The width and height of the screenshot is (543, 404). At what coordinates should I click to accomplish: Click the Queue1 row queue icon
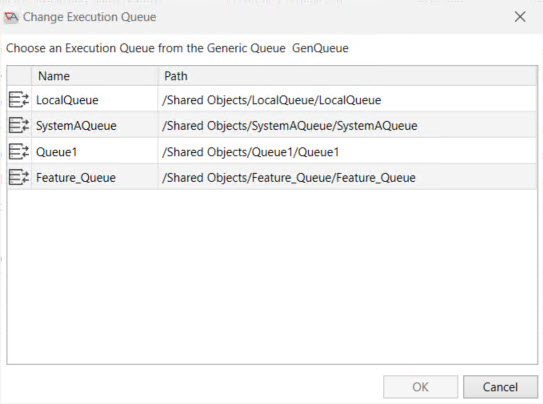pos(19,151)
